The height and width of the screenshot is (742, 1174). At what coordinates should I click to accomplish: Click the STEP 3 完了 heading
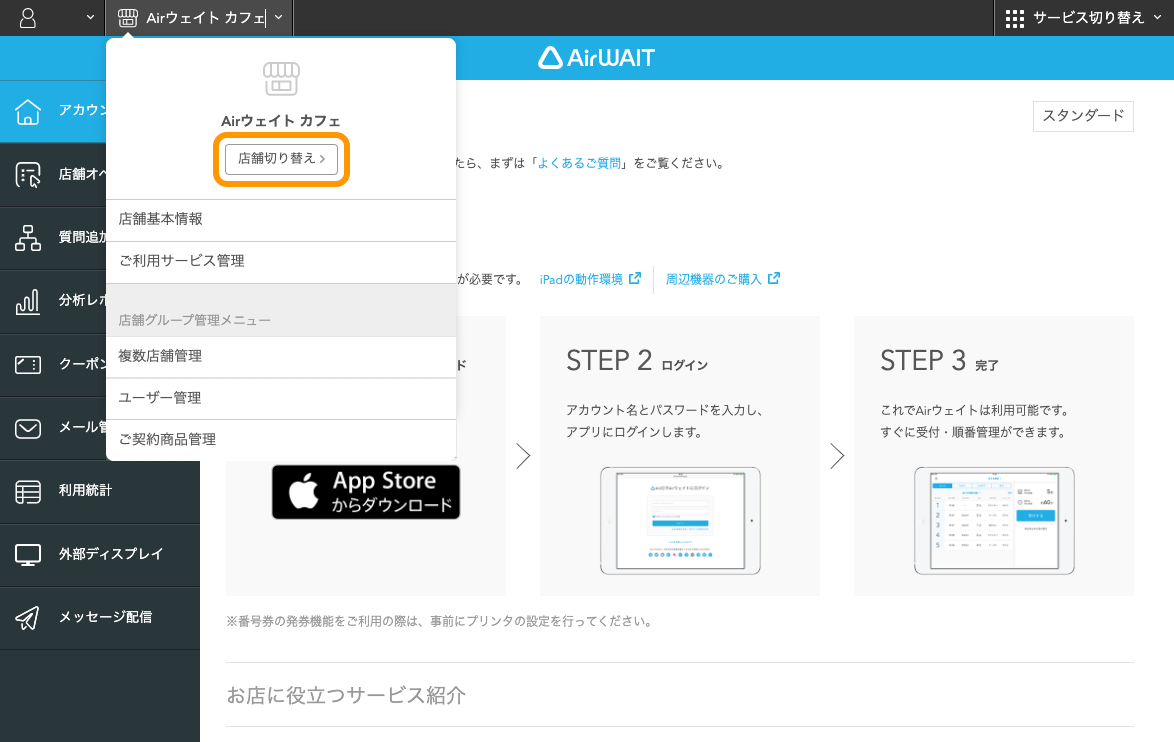point(940,361)
